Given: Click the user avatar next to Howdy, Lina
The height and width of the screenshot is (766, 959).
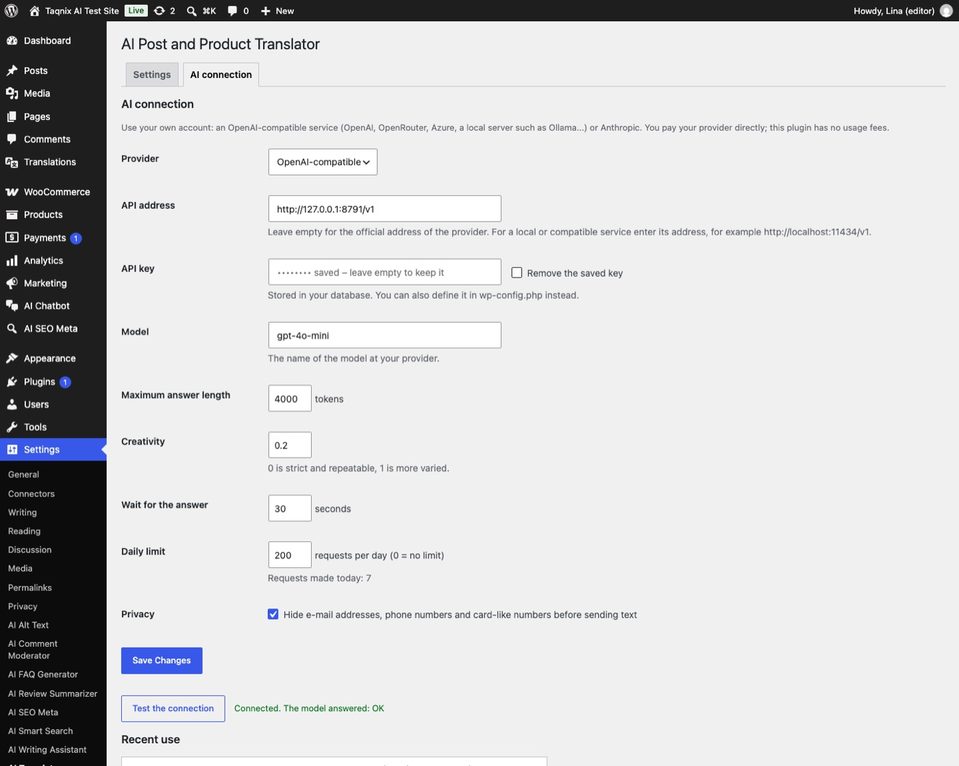Looking at the screenshot, I should coord(946,10).
